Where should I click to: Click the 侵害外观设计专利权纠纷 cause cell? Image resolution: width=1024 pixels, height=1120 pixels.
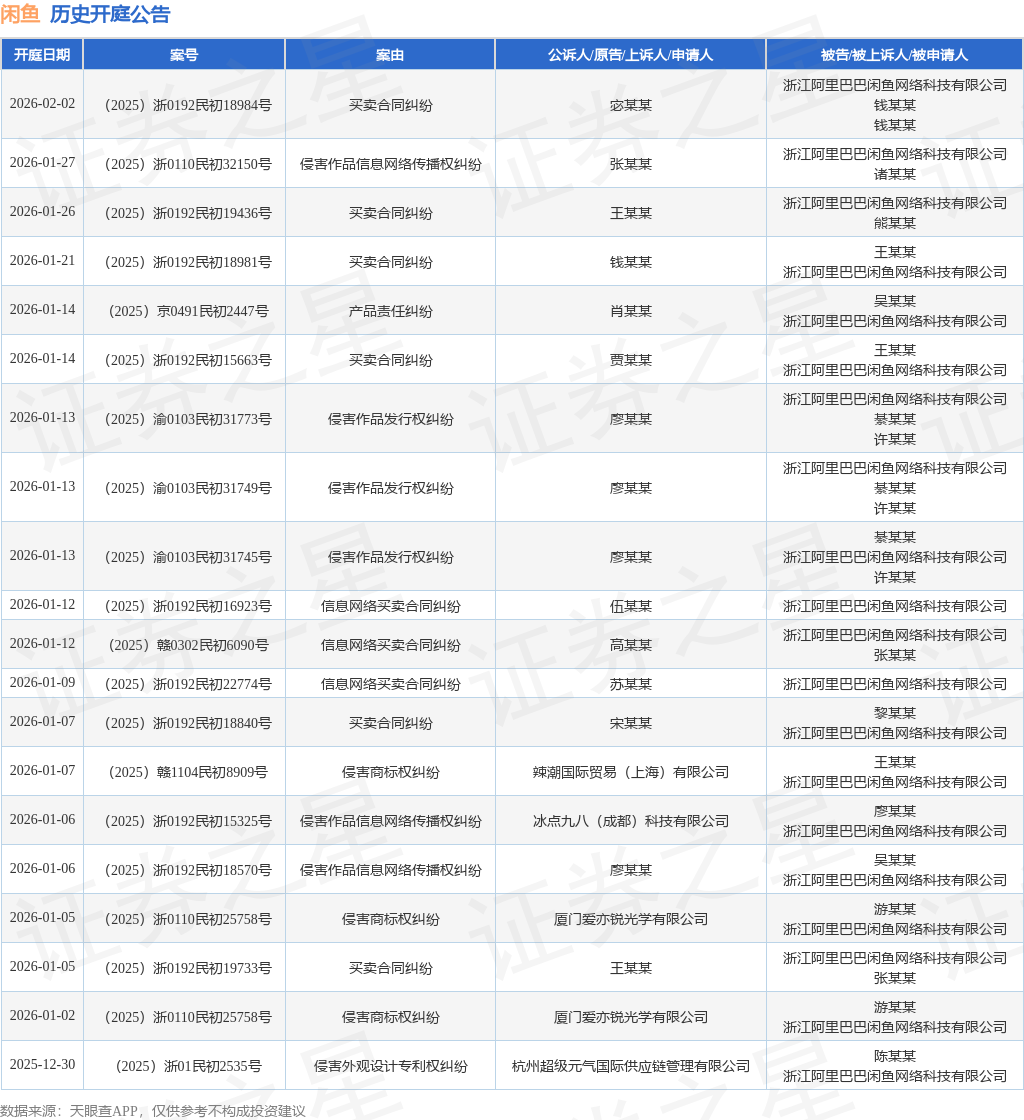click(390, 1066)
